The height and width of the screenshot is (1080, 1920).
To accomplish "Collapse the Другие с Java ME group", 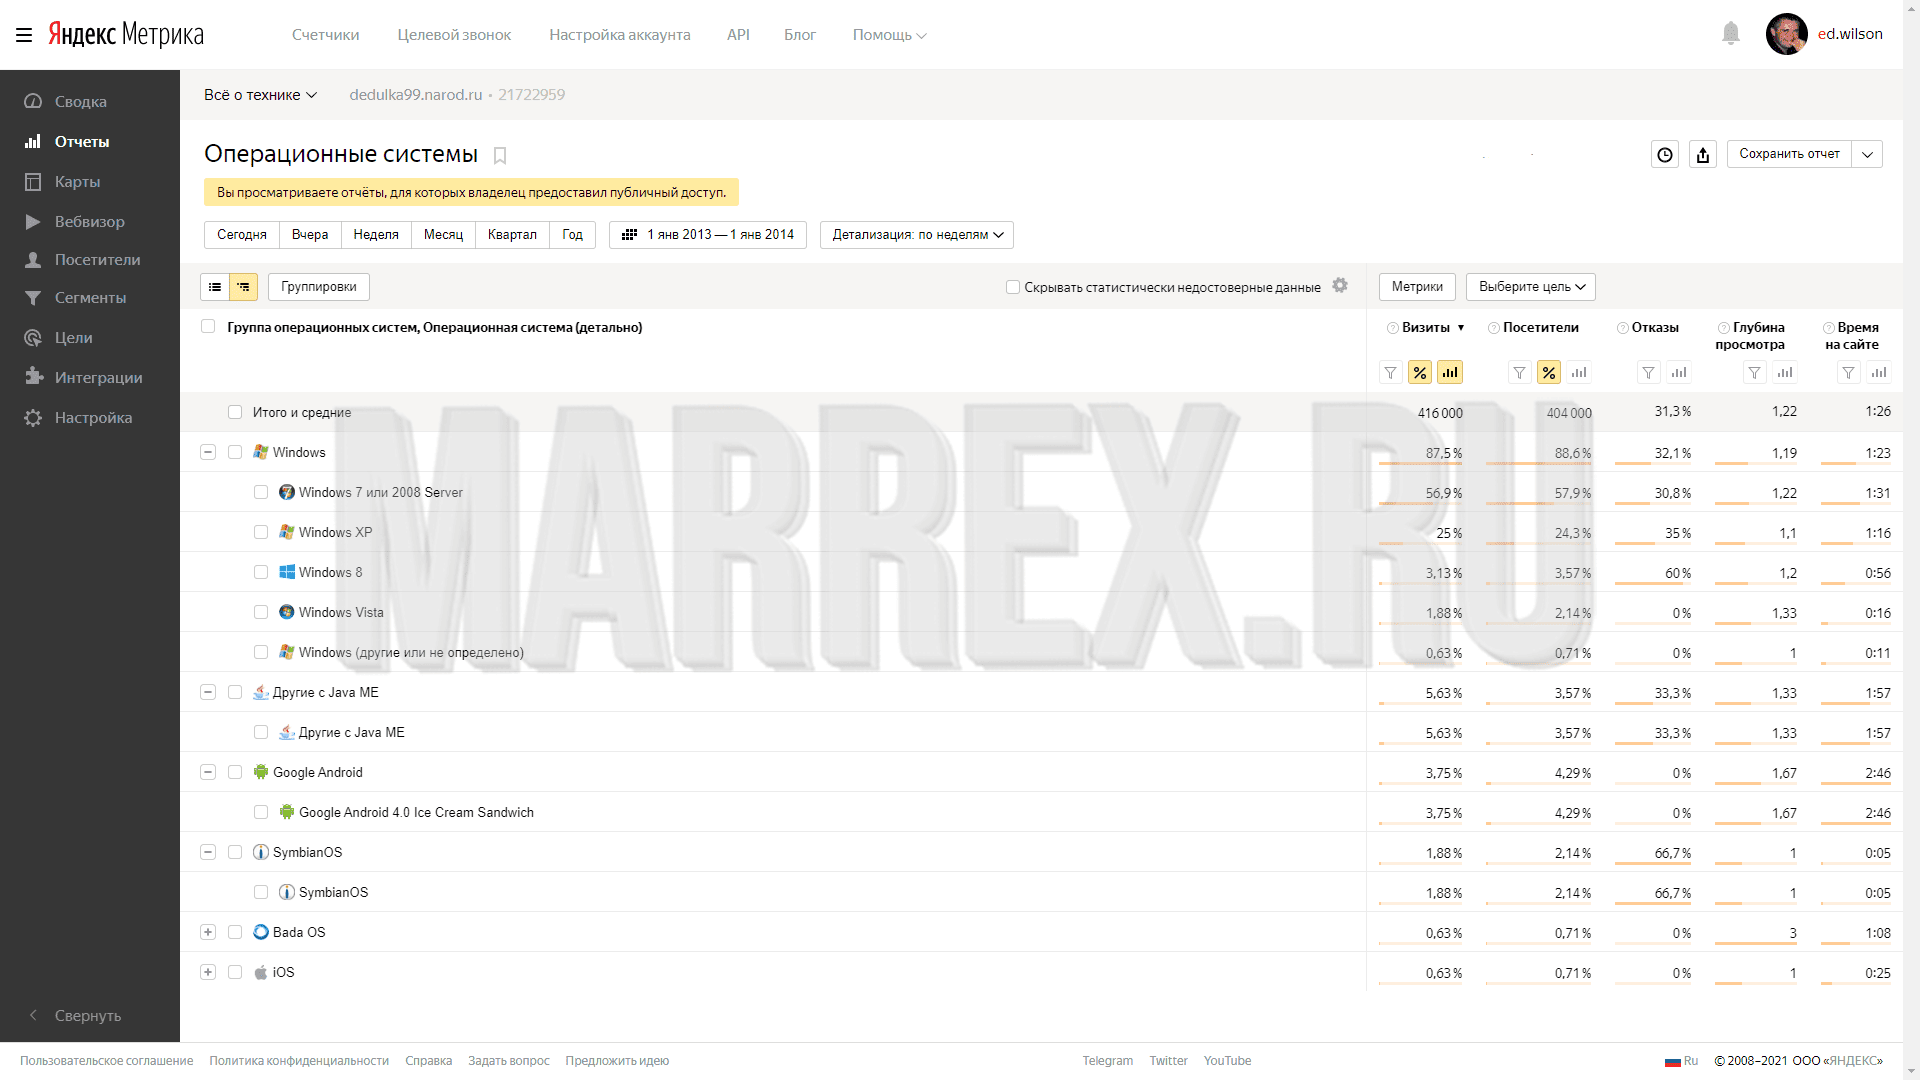I will [x=208, y=692].
